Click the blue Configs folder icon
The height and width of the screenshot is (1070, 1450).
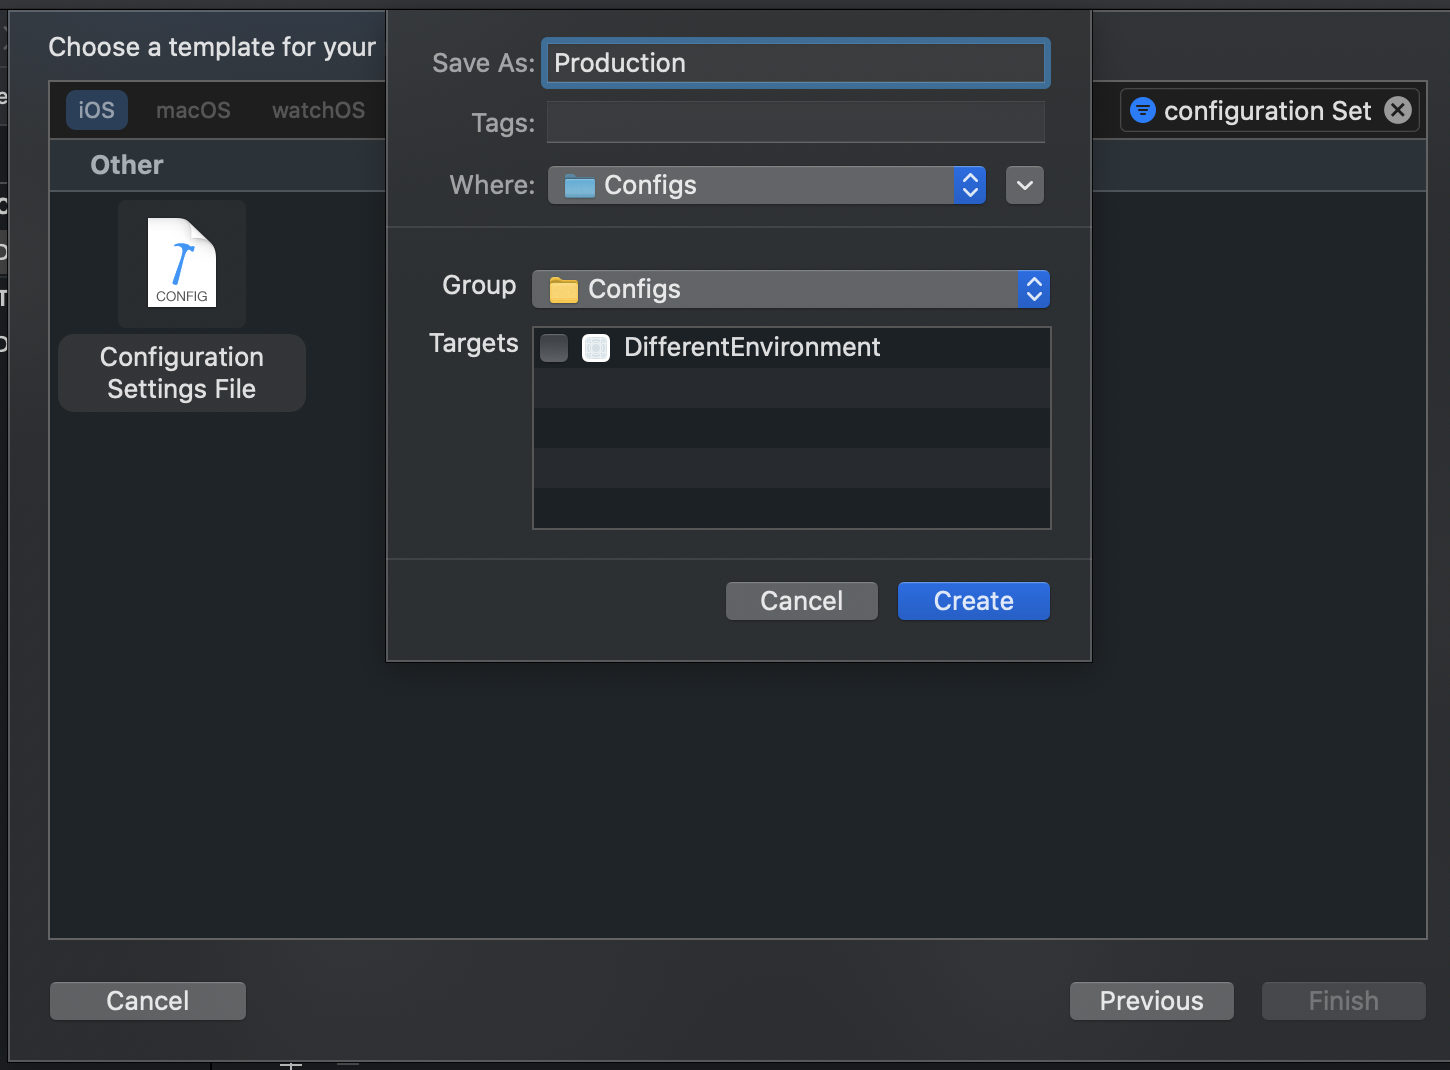(579, 186)
